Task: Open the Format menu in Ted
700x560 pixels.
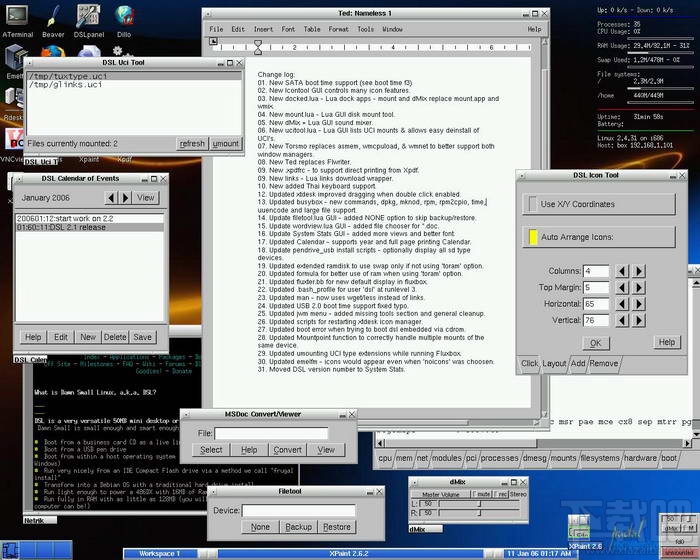Action: pyautogui.click(x=339, y=29)
